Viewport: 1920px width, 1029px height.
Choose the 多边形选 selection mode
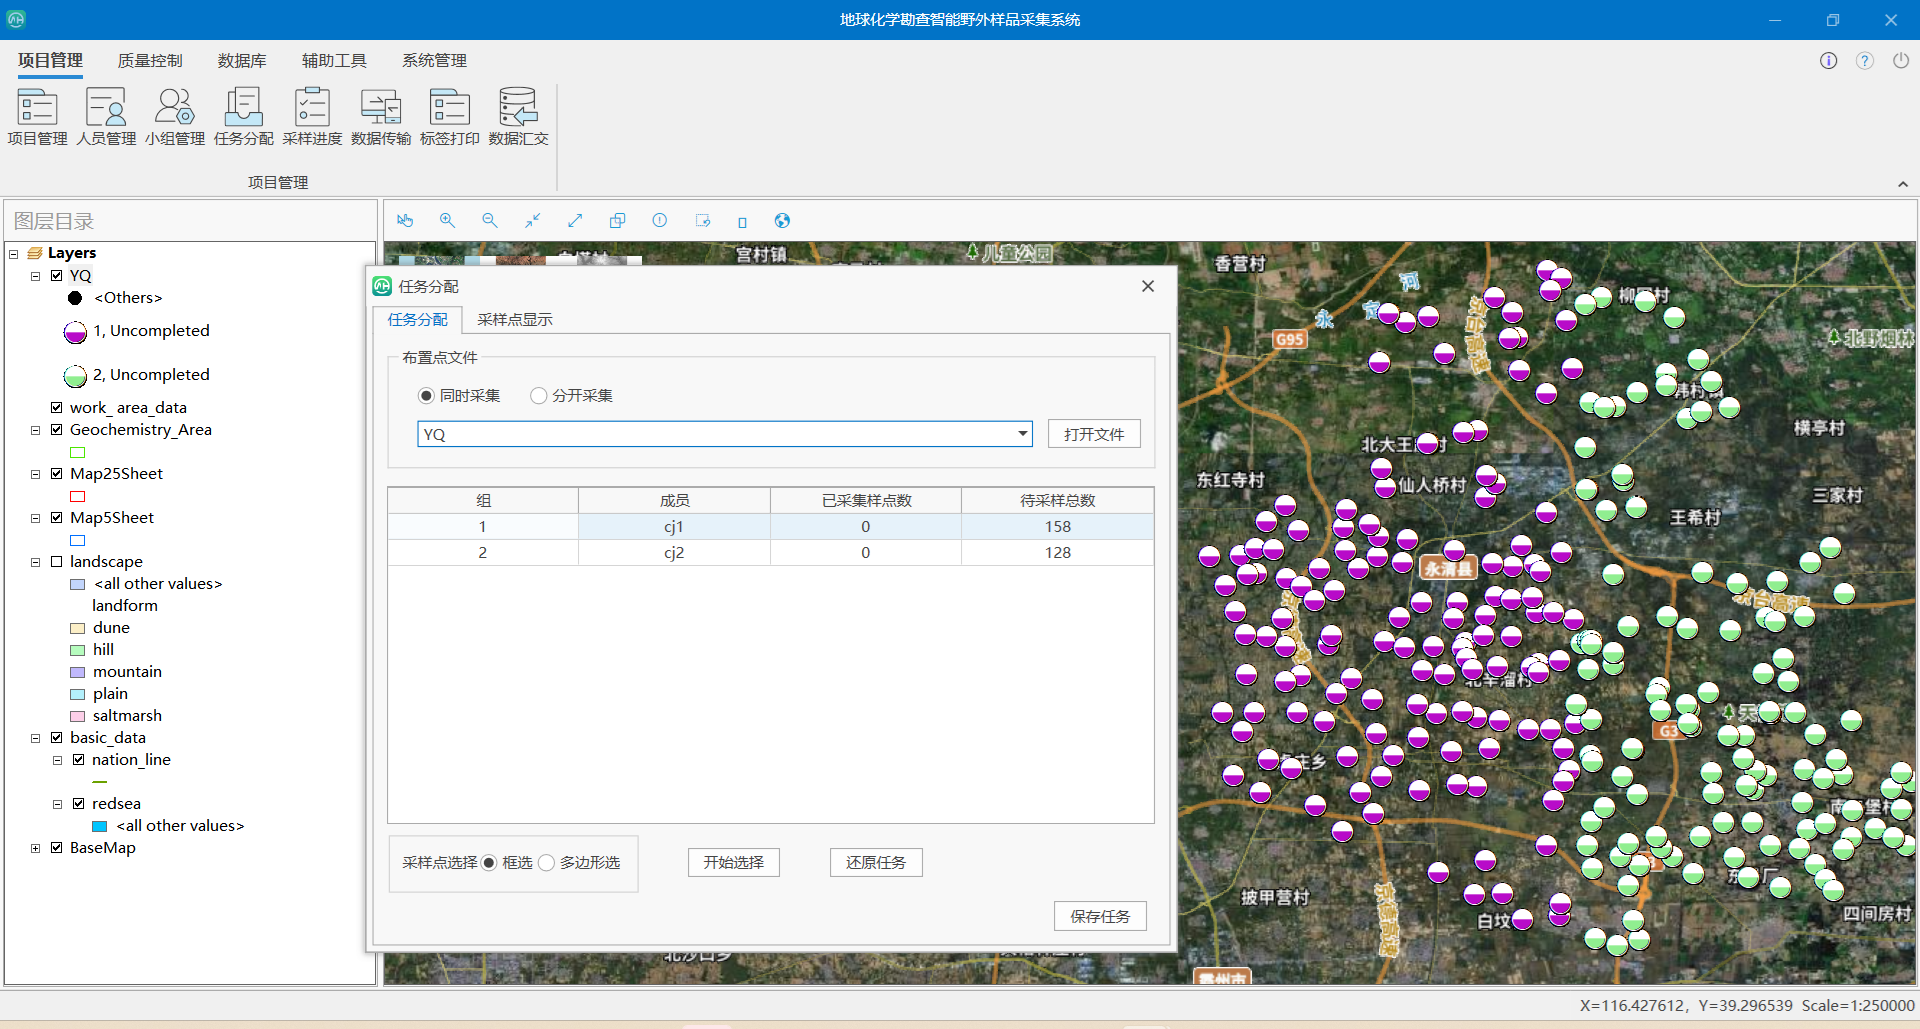[x=547, y=863]
